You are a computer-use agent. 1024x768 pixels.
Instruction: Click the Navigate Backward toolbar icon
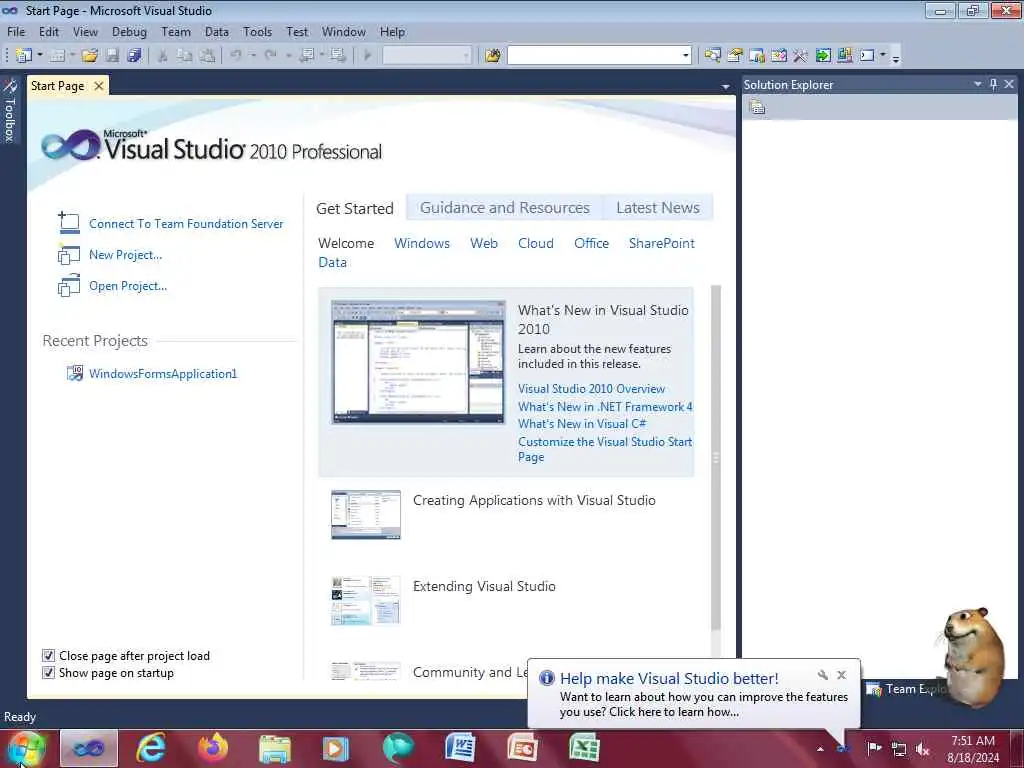306,56
